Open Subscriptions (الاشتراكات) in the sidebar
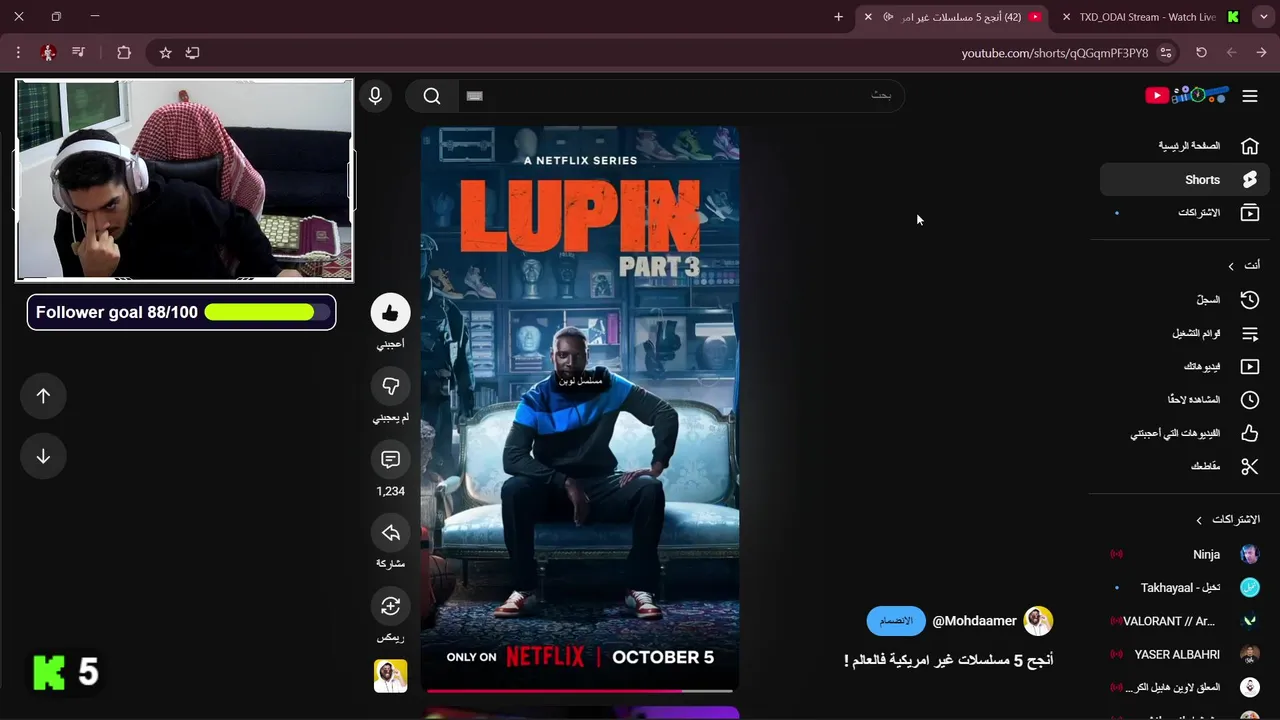Viewport: 1280px width, 720px height. (x=1185, y=213)
